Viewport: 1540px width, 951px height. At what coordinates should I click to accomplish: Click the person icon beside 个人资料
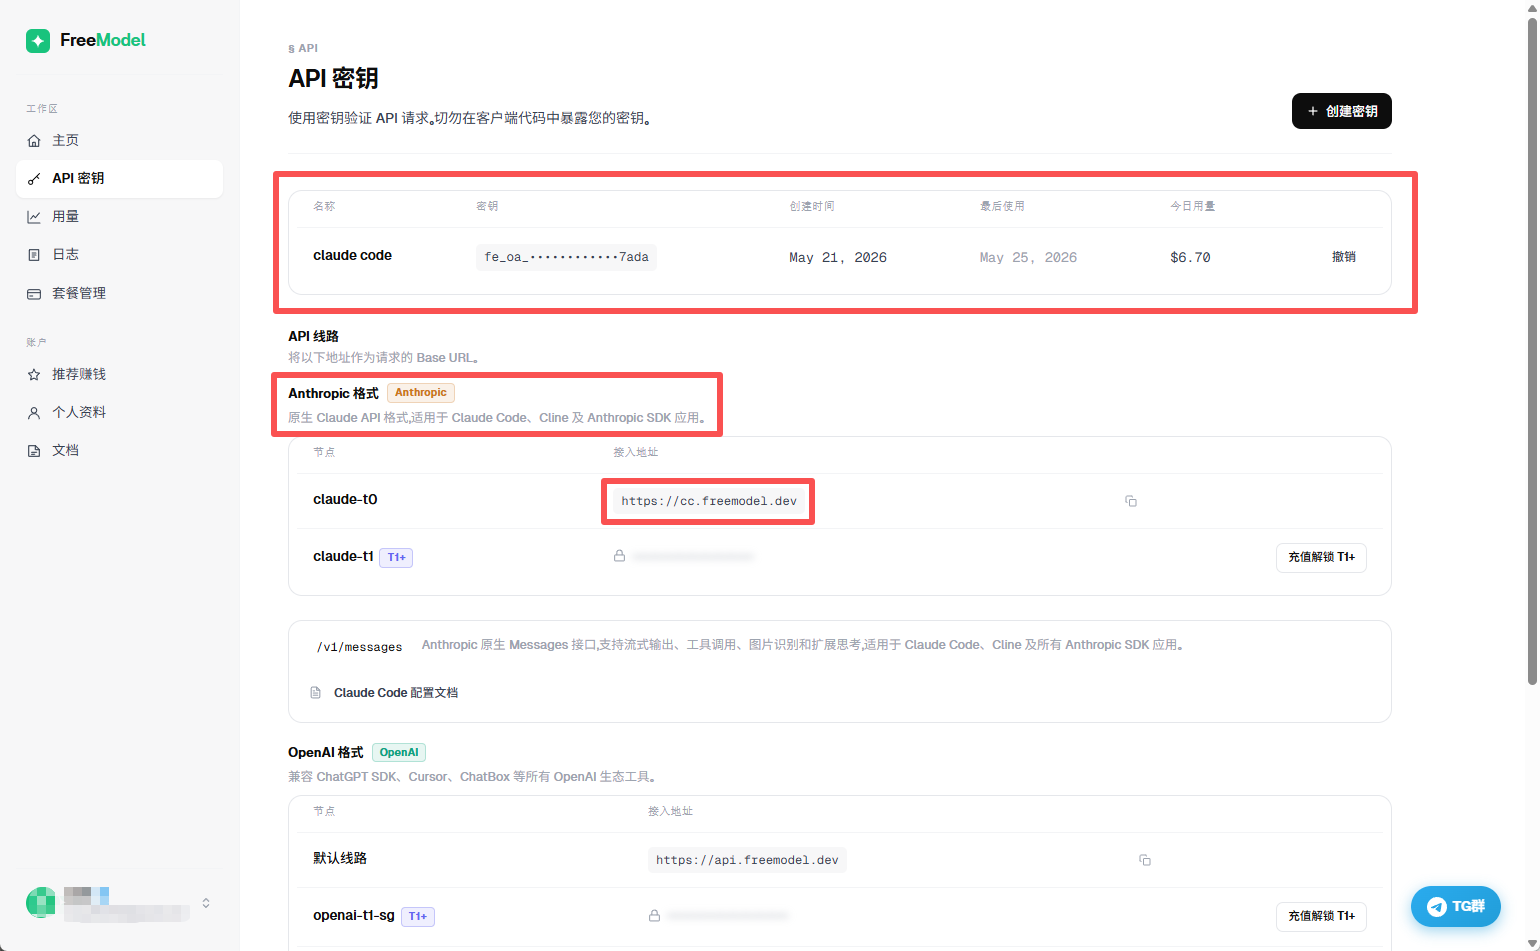[x=34, y=413]
